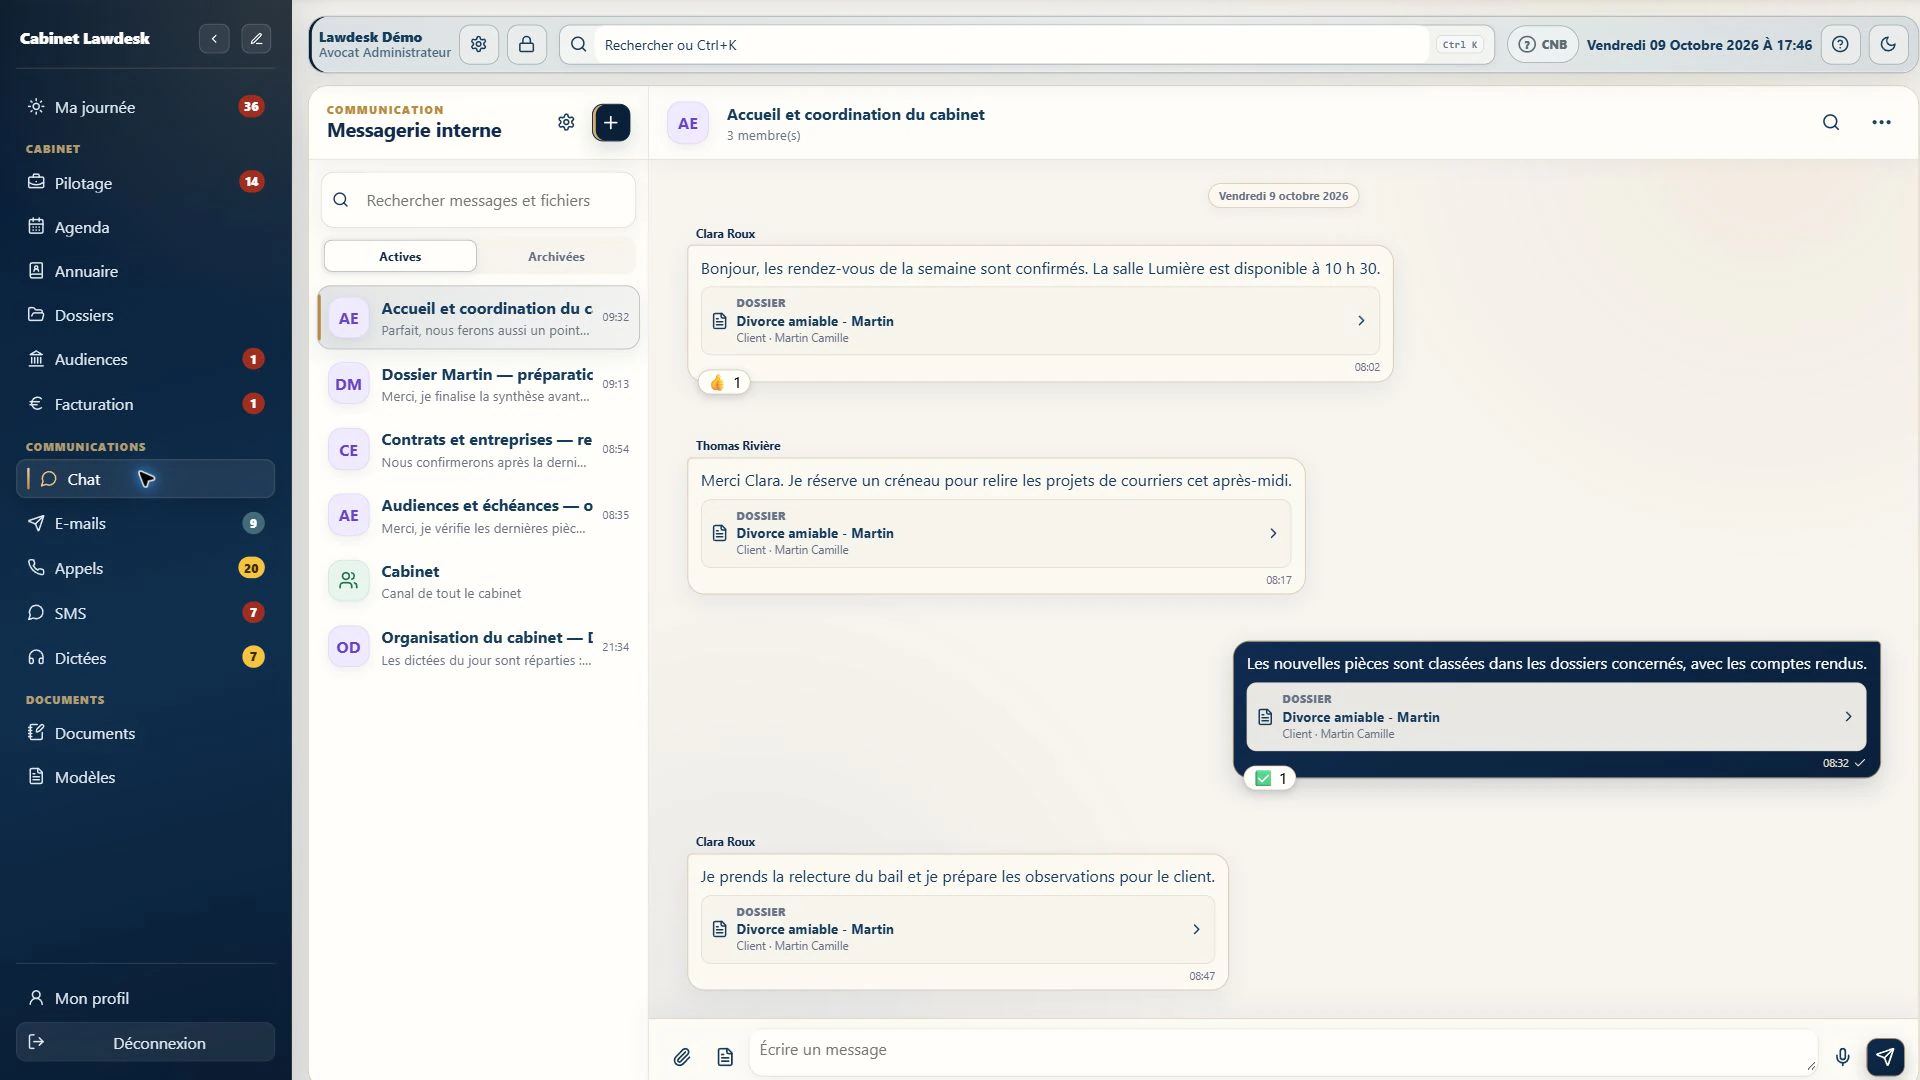Open Contrats et entreprises conversation
Screen dimensions: 1920x1080
[x=479, y=450]
